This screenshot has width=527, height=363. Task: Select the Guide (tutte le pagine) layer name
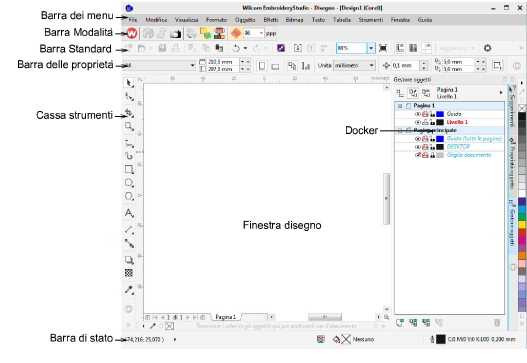tap(474, 139)
